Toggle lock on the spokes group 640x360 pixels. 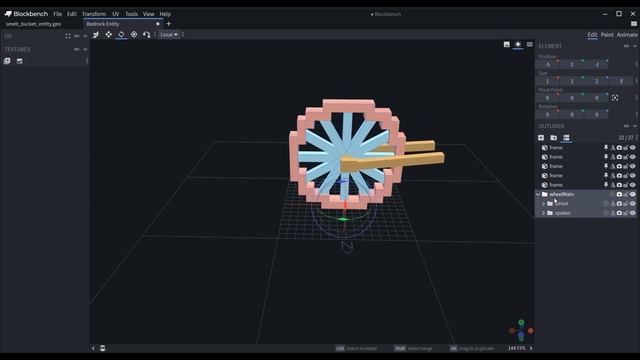pyautogui.click(x=626, y=213)
